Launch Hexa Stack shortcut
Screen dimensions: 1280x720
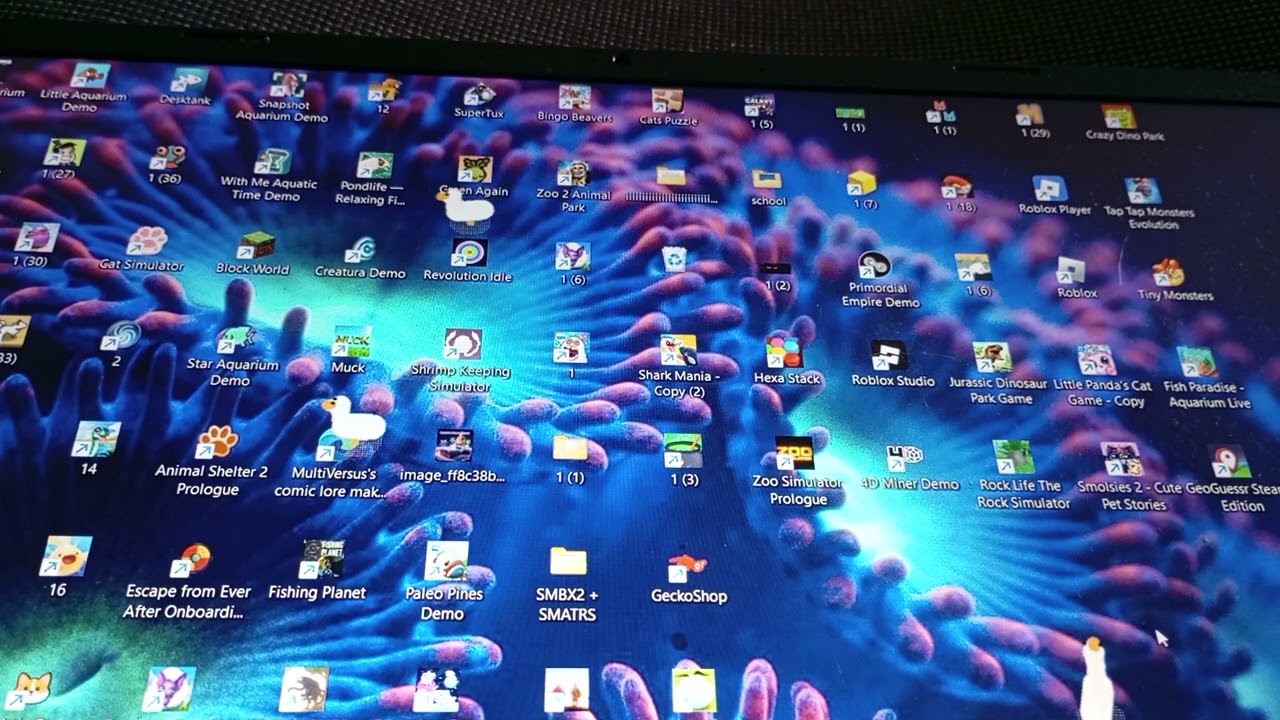click(x=784, y=354)
